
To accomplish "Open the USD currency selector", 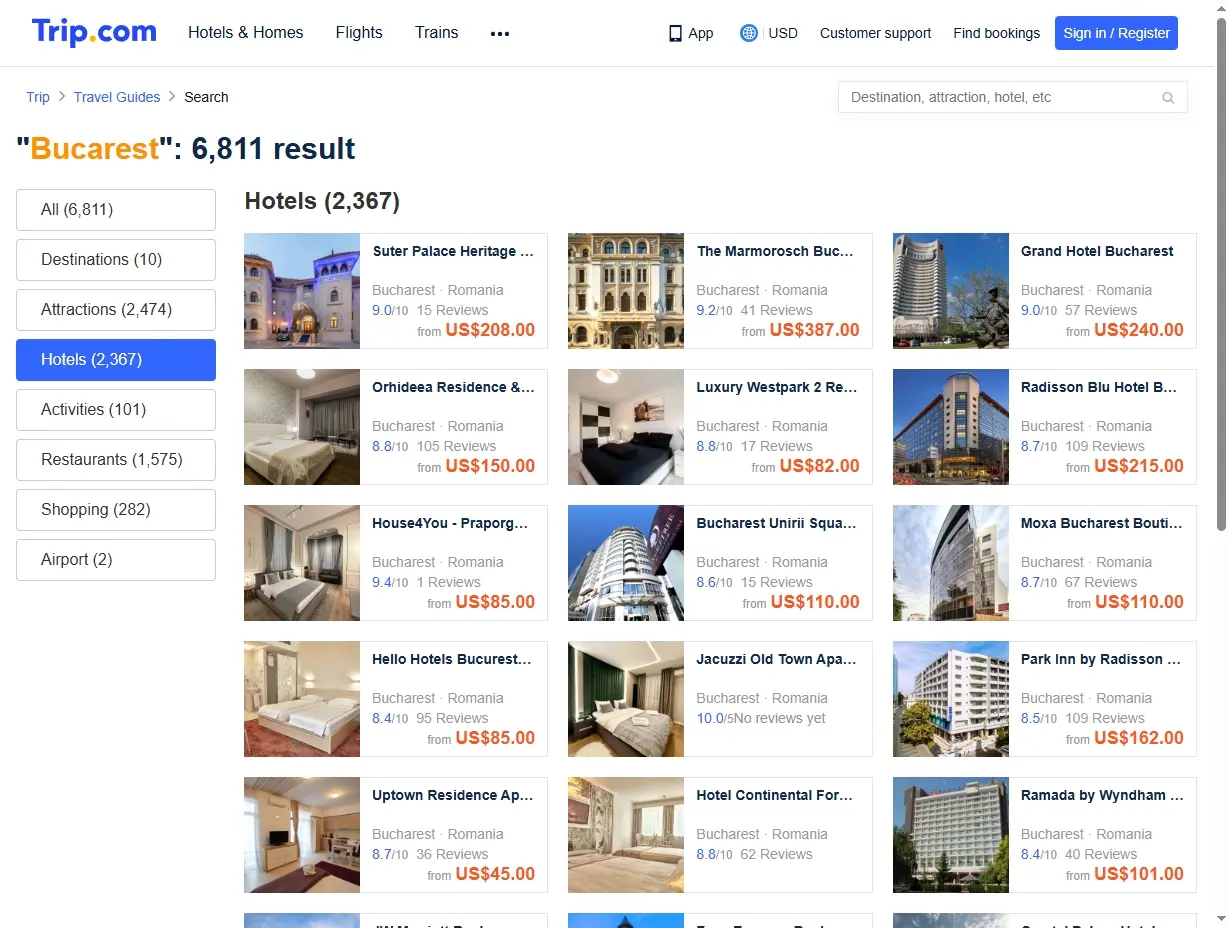I will [783, 33].
